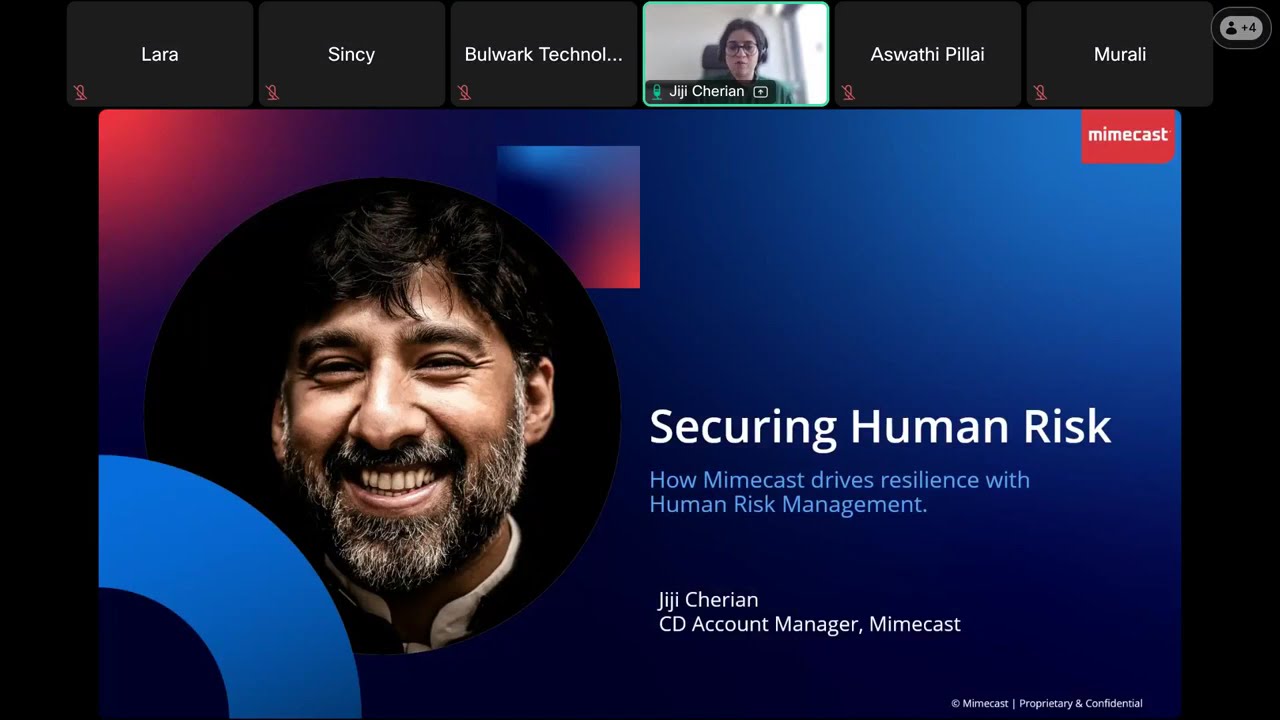The height and width of the screenshot is (720, 1280).
Task: Click the presenter name 'Jiji Cherian' on the slide
Action: tap(708, 600)
